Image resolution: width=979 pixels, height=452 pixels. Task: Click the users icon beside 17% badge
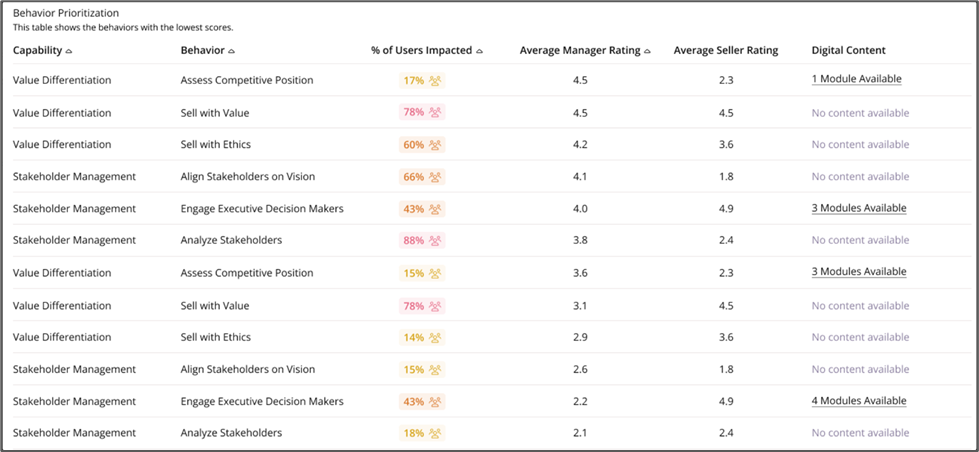pyautogui.click(x=435, y=81)
